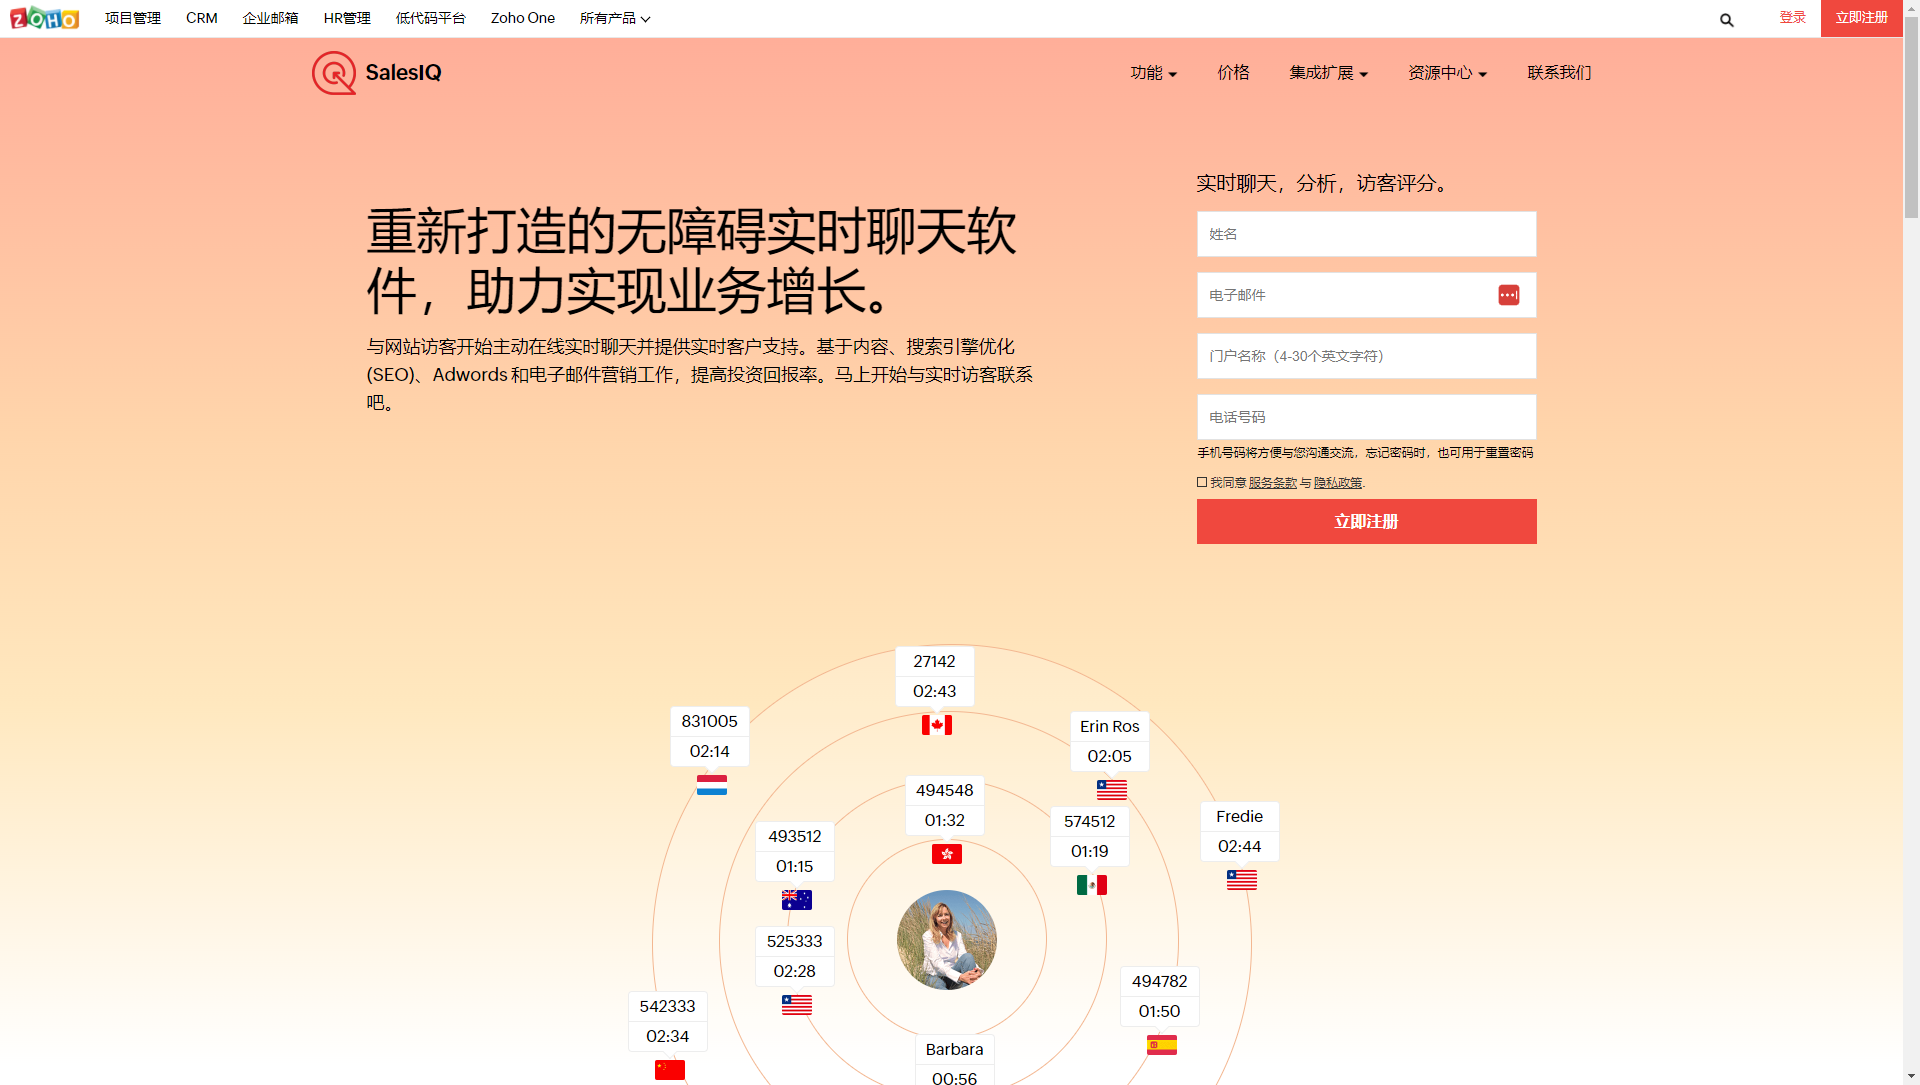Click the red password manager icon in email field
Screen dimensions: 1920x1085
[x=1509, y=295]
